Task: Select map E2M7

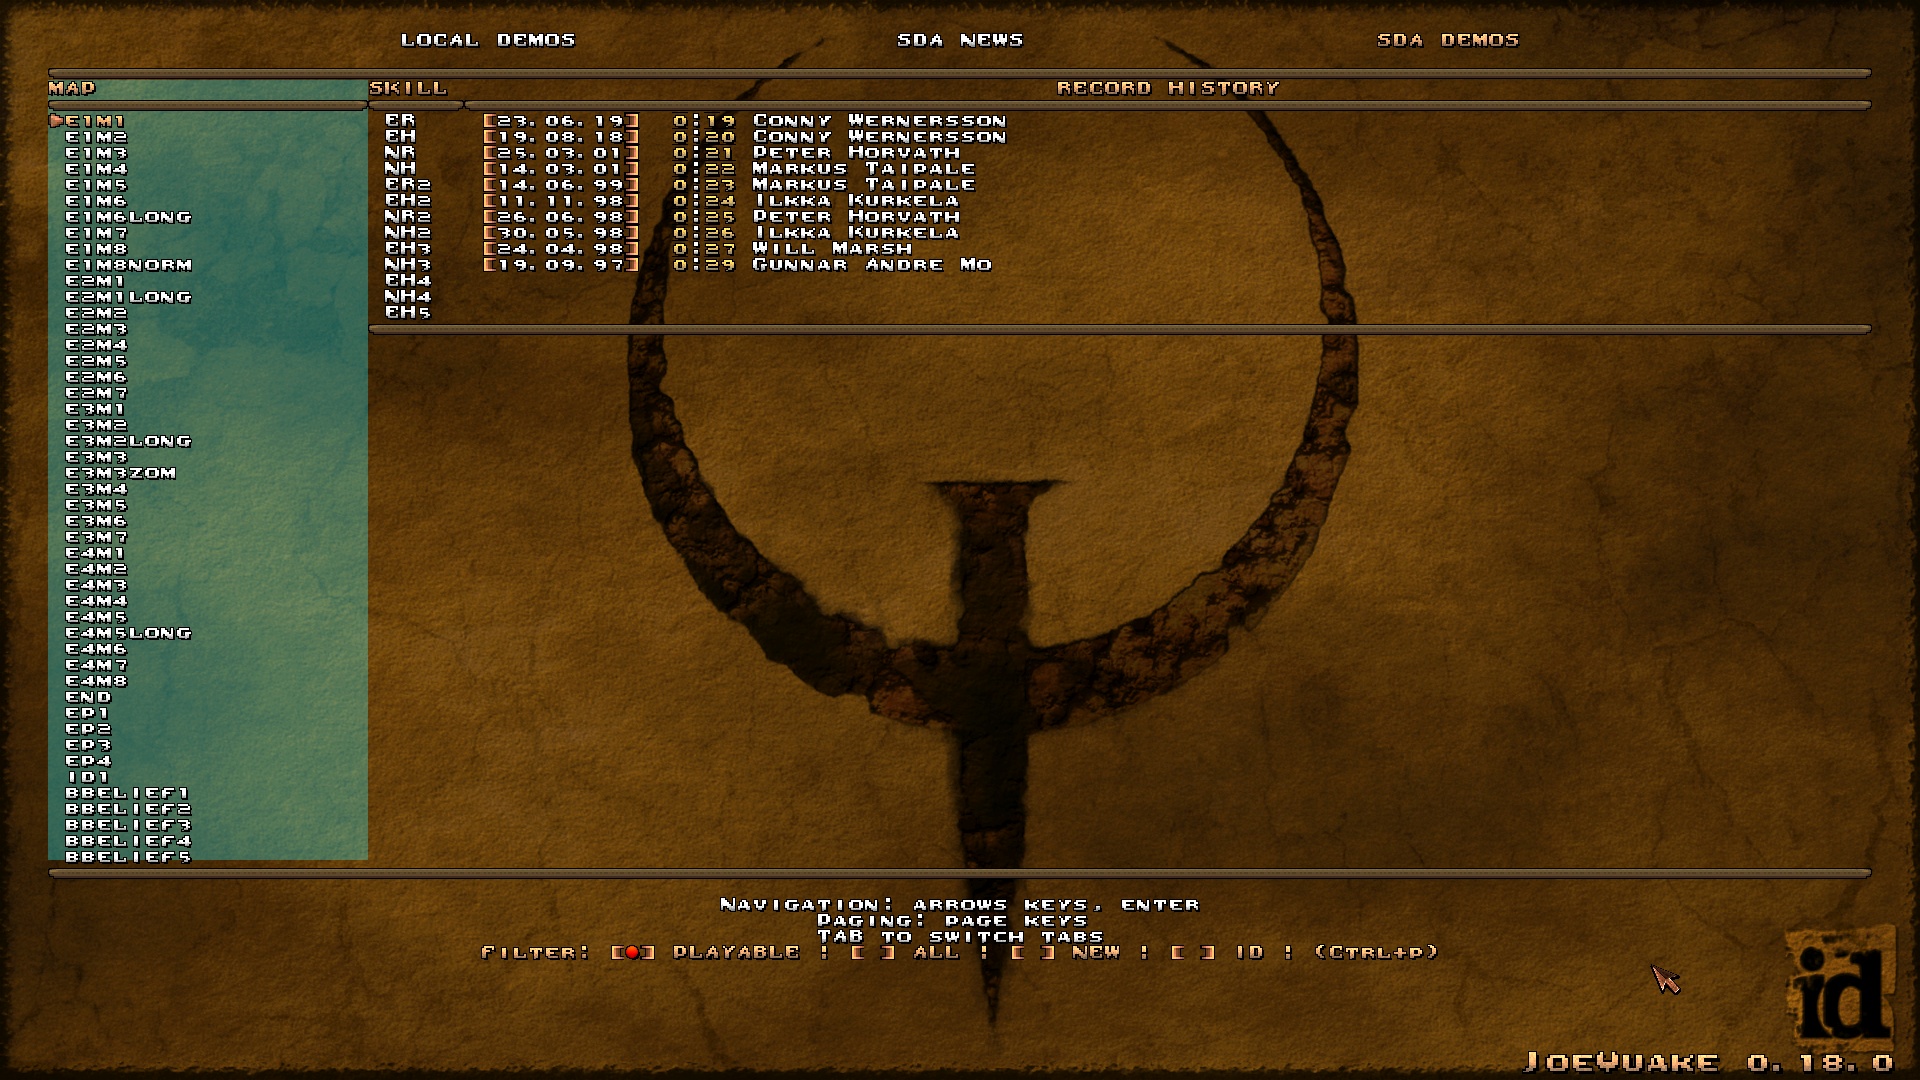Action: (96, 393)
